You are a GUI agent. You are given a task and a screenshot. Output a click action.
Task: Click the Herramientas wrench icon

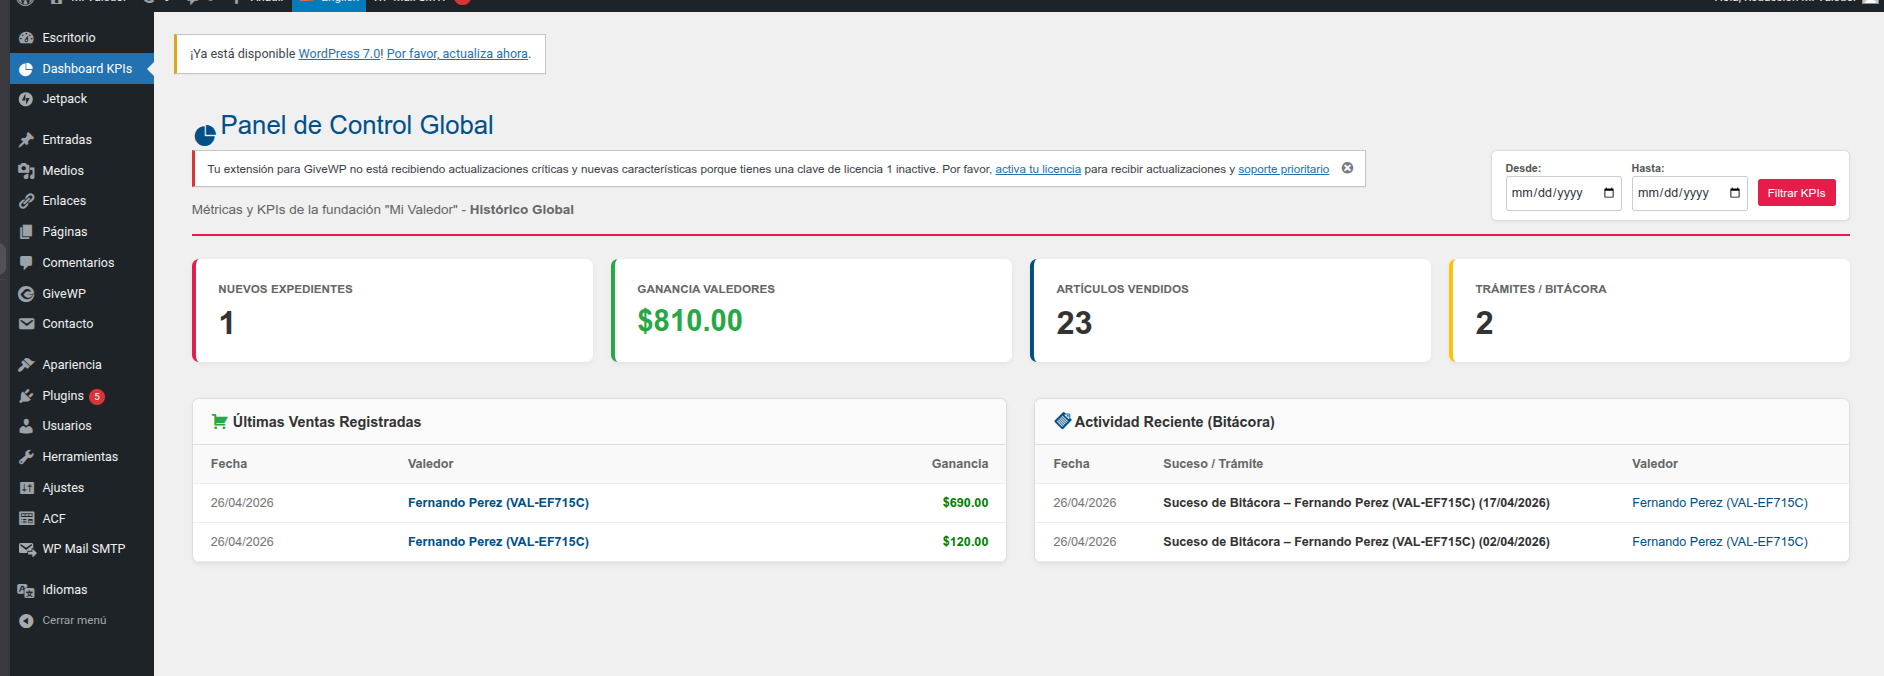click(26, 457)
